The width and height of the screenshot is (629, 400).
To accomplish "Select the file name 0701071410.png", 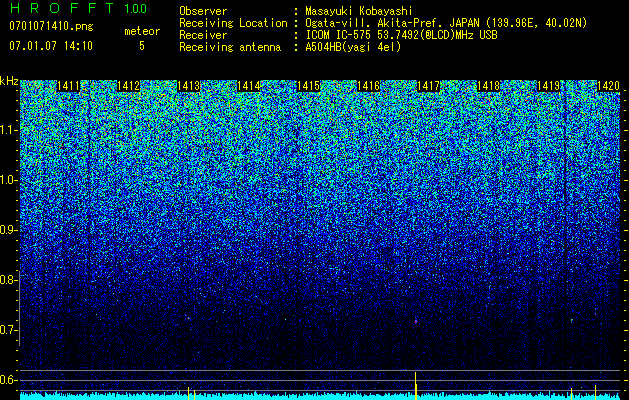I will [51, 26].
